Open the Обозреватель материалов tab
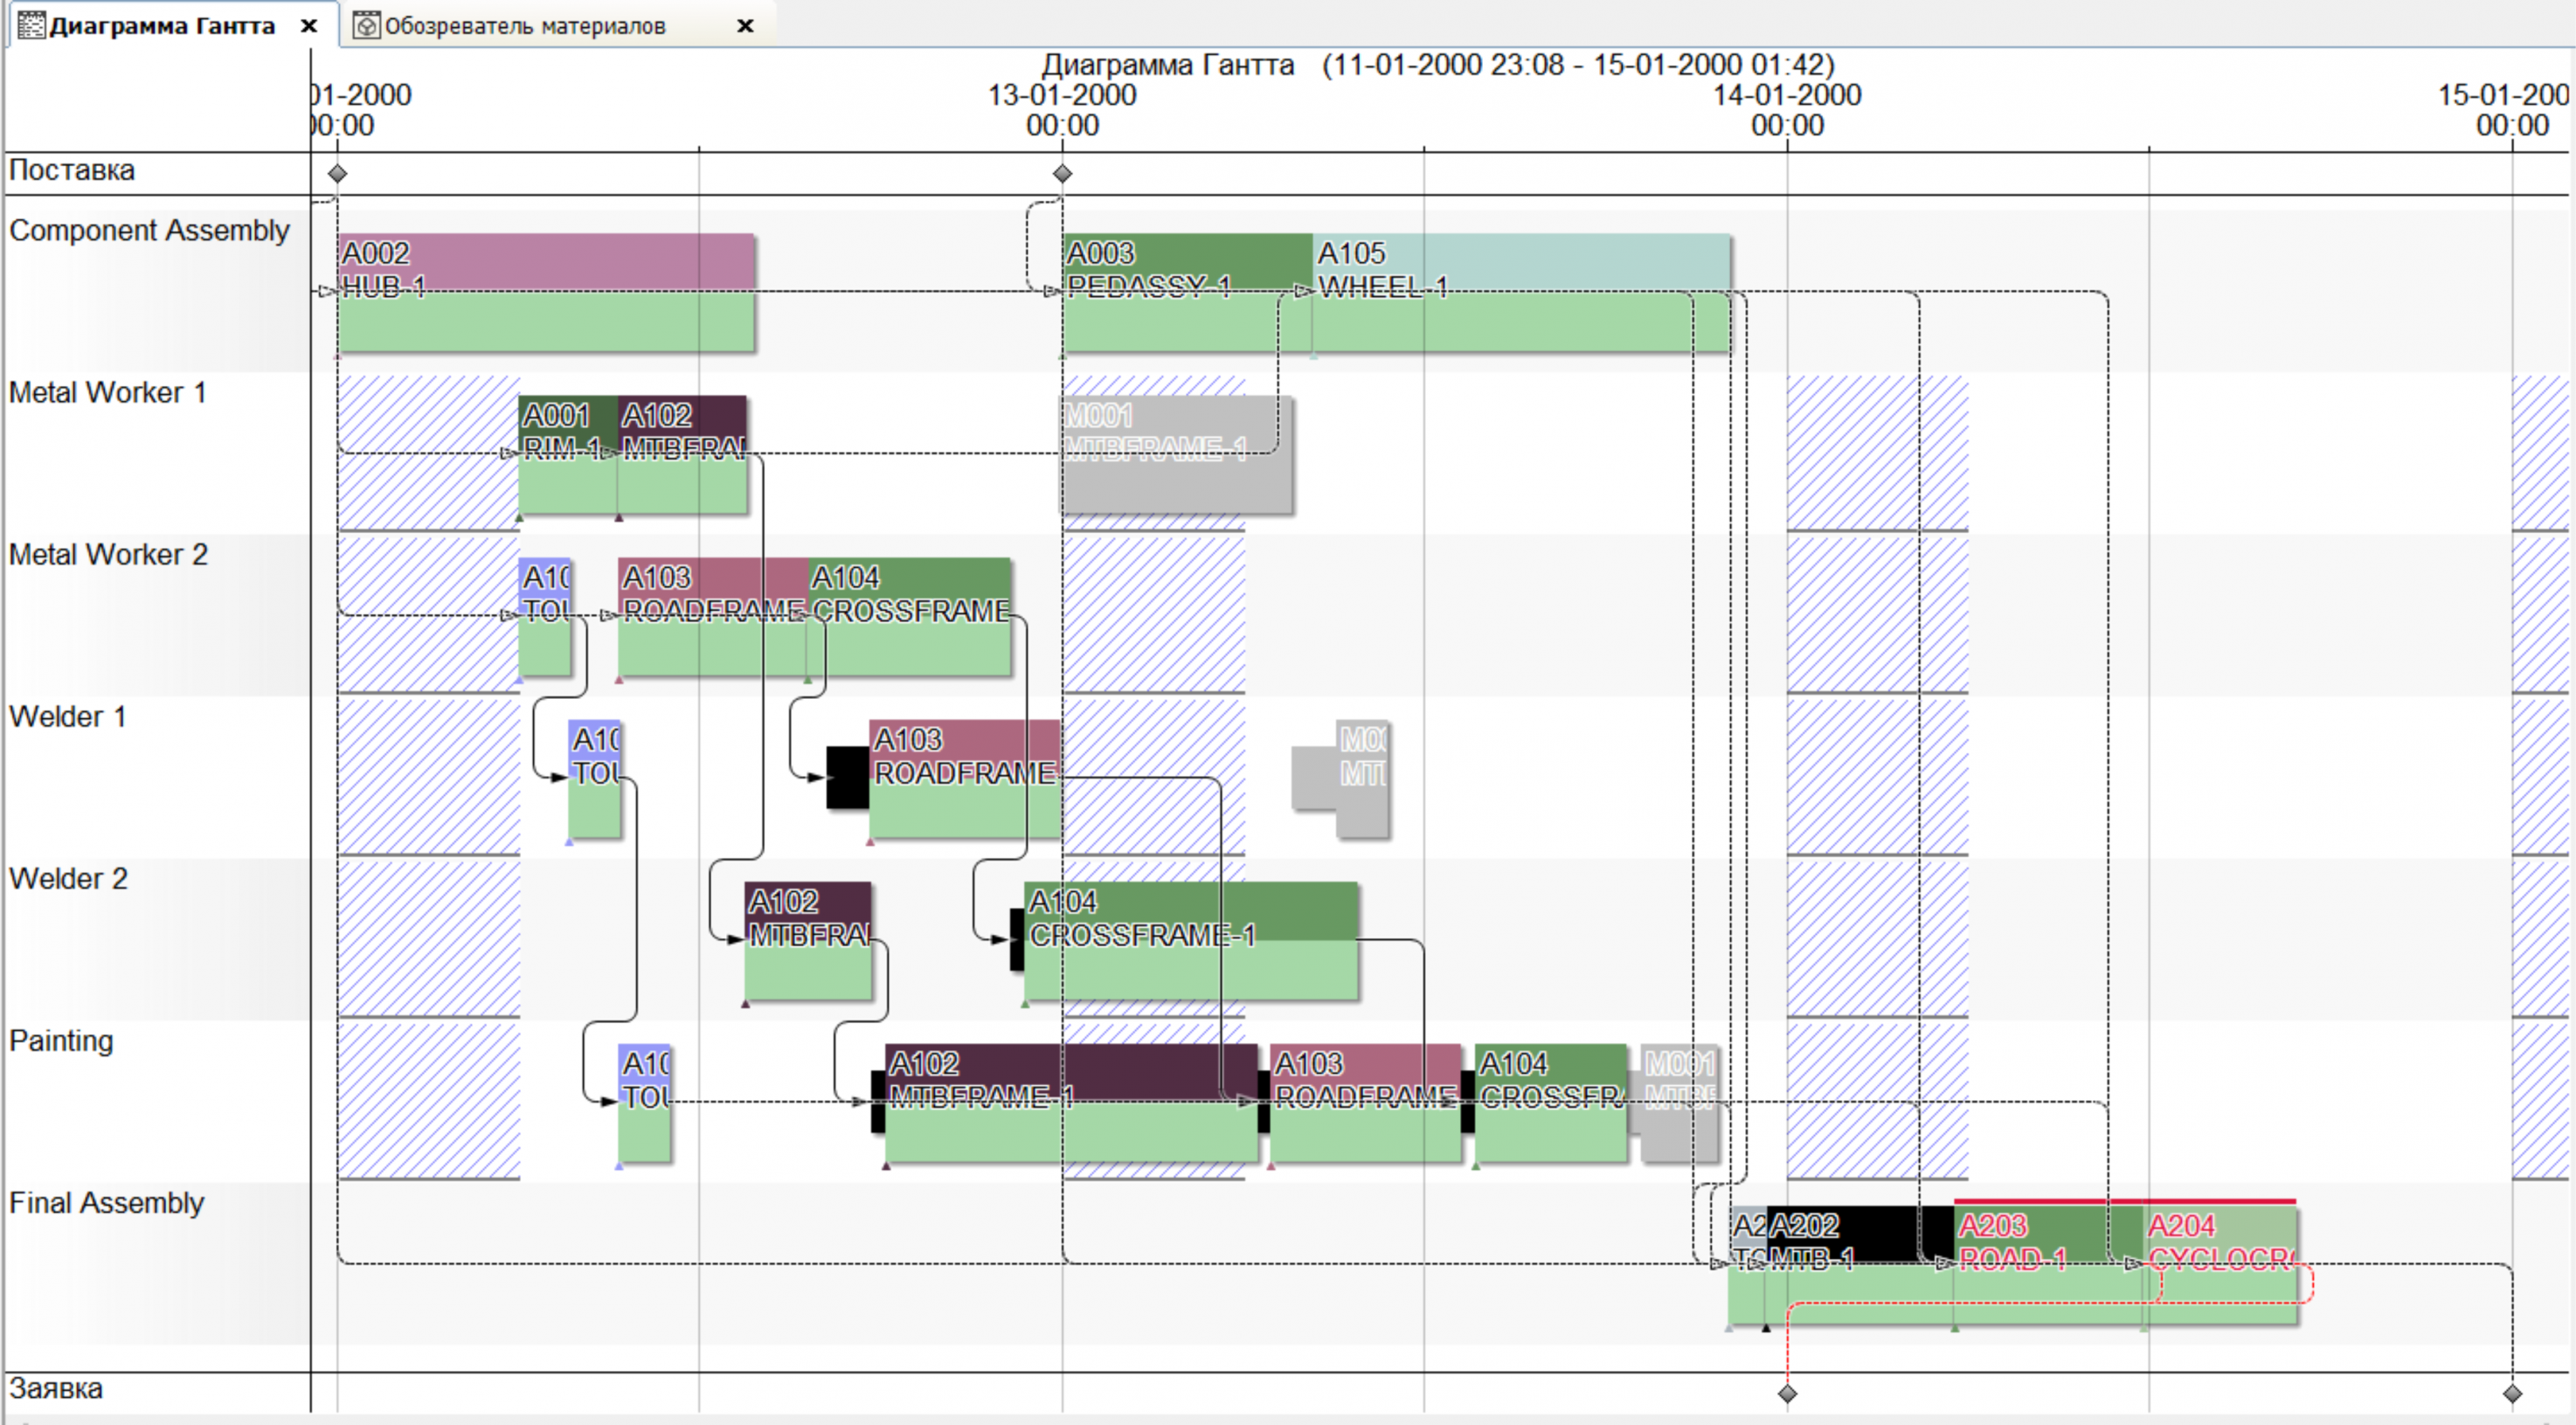This screenshot has width=2576, height=1425. 524,26
